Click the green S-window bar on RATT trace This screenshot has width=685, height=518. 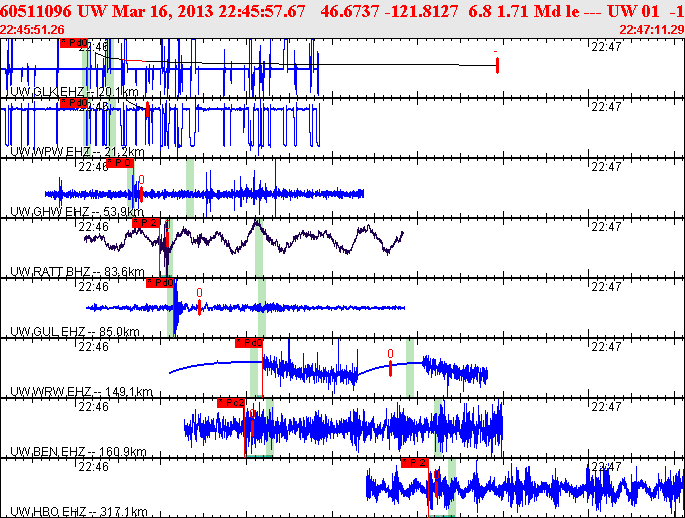point(259,248)
